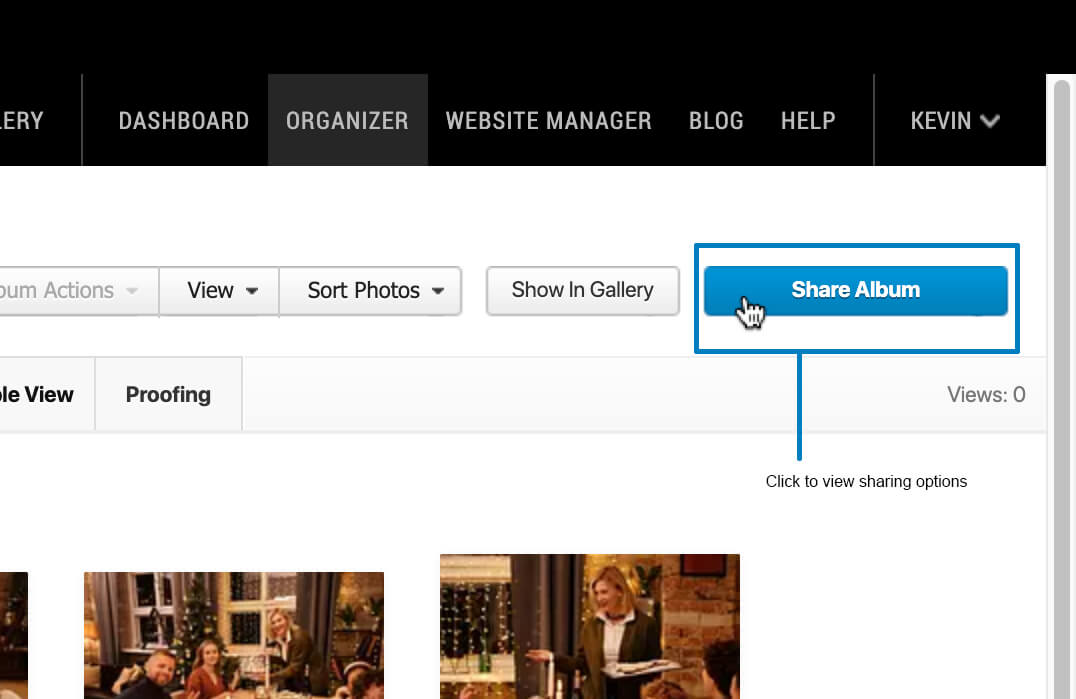Open the View dropdown
The width and height of the screenshot is (1076, 699).
click(221, 291)
